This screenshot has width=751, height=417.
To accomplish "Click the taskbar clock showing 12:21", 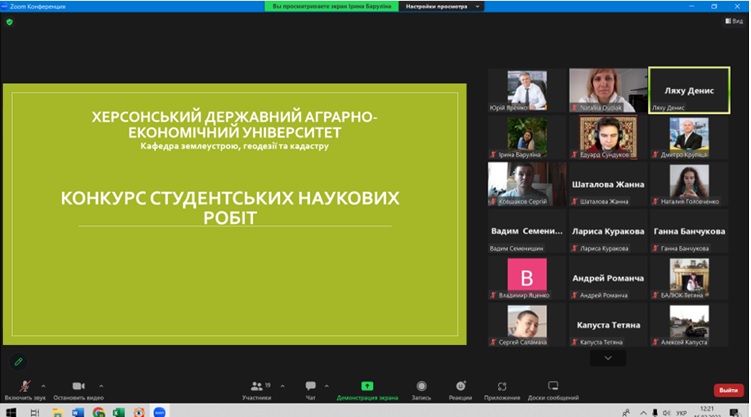I will click(707, 411).
